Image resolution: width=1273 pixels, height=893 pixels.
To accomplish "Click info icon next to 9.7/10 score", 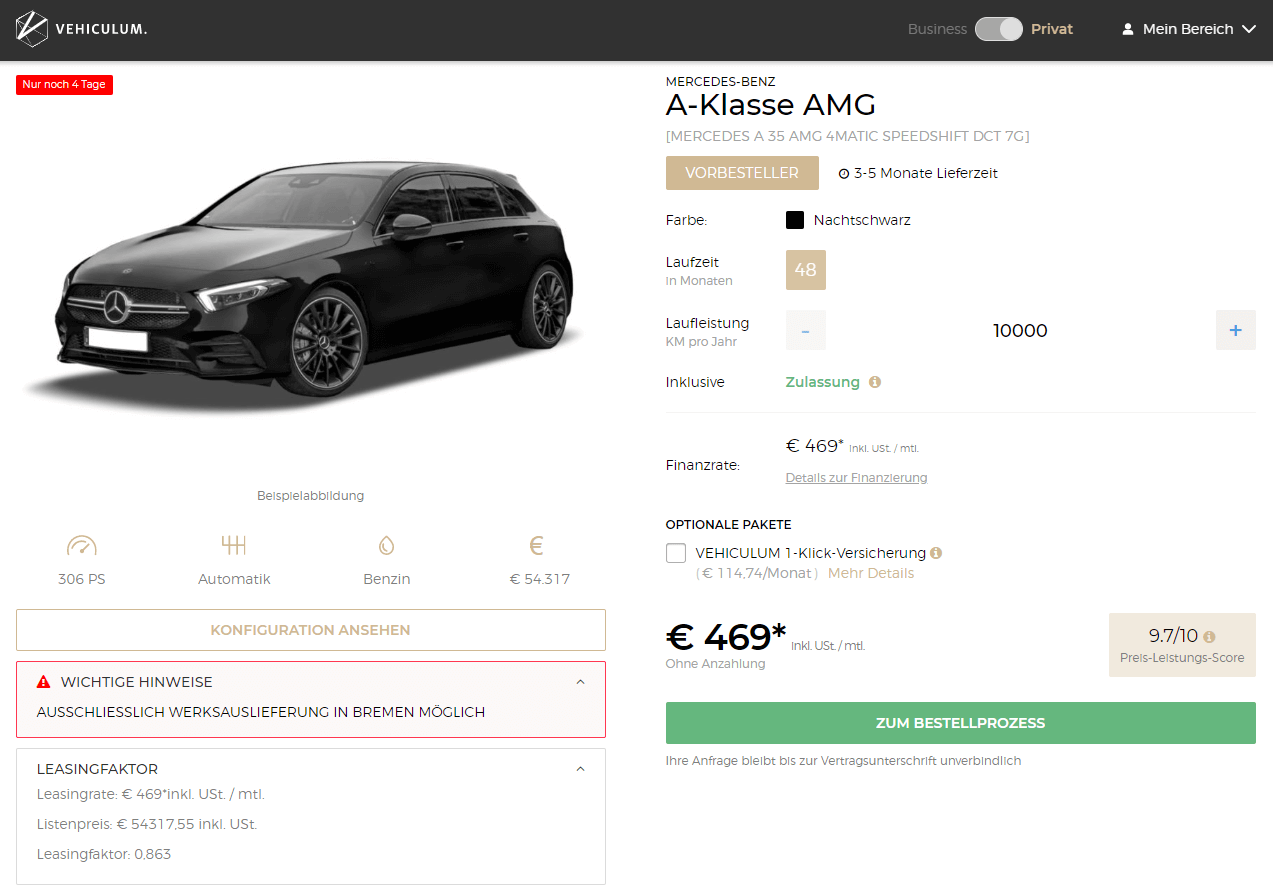I will click(x=1210, y=637).
